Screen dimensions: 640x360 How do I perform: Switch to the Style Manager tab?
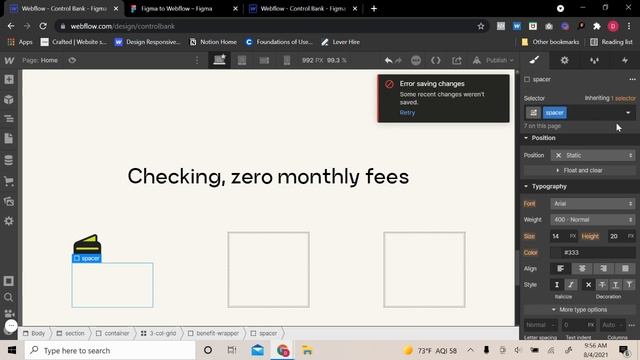pos(594,60)
